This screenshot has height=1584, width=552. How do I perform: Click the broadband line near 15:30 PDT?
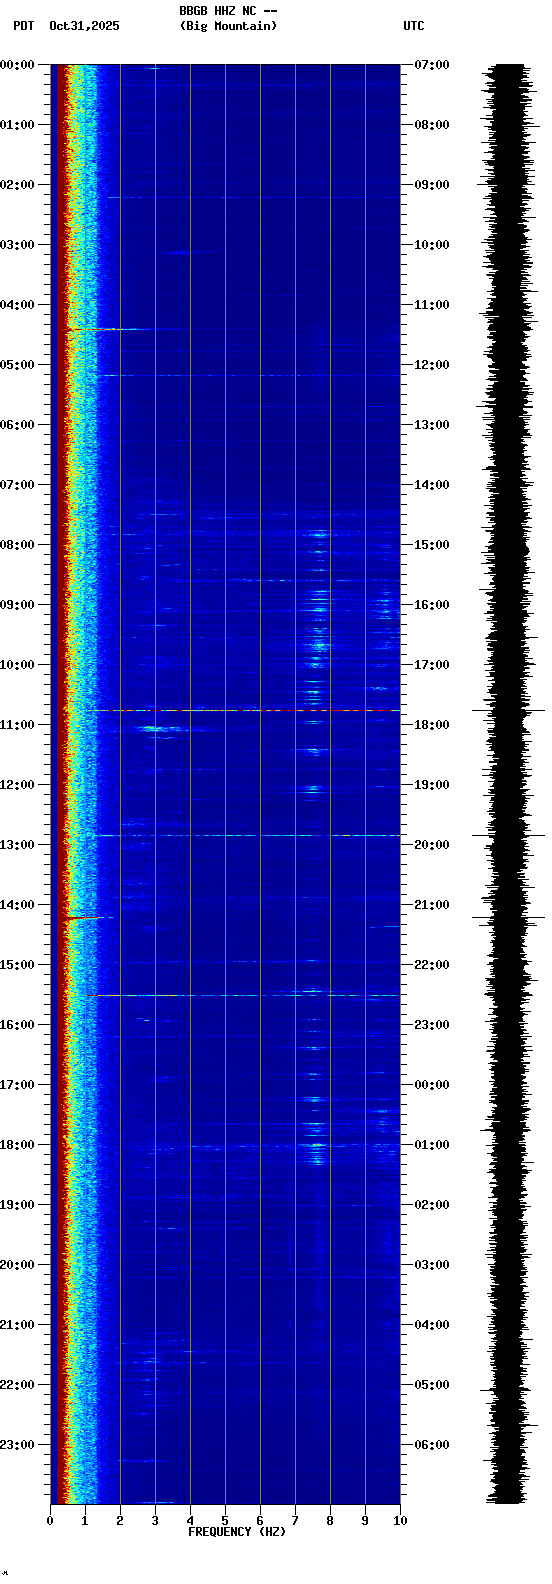pyautogui.click(x=248, y=995)
